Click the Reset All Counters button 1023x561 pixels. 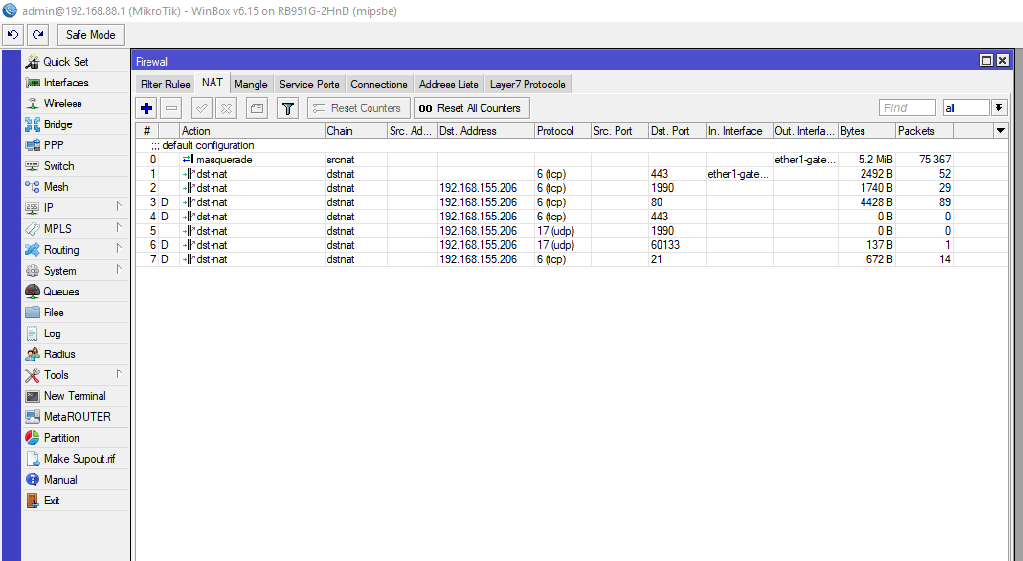472,108
